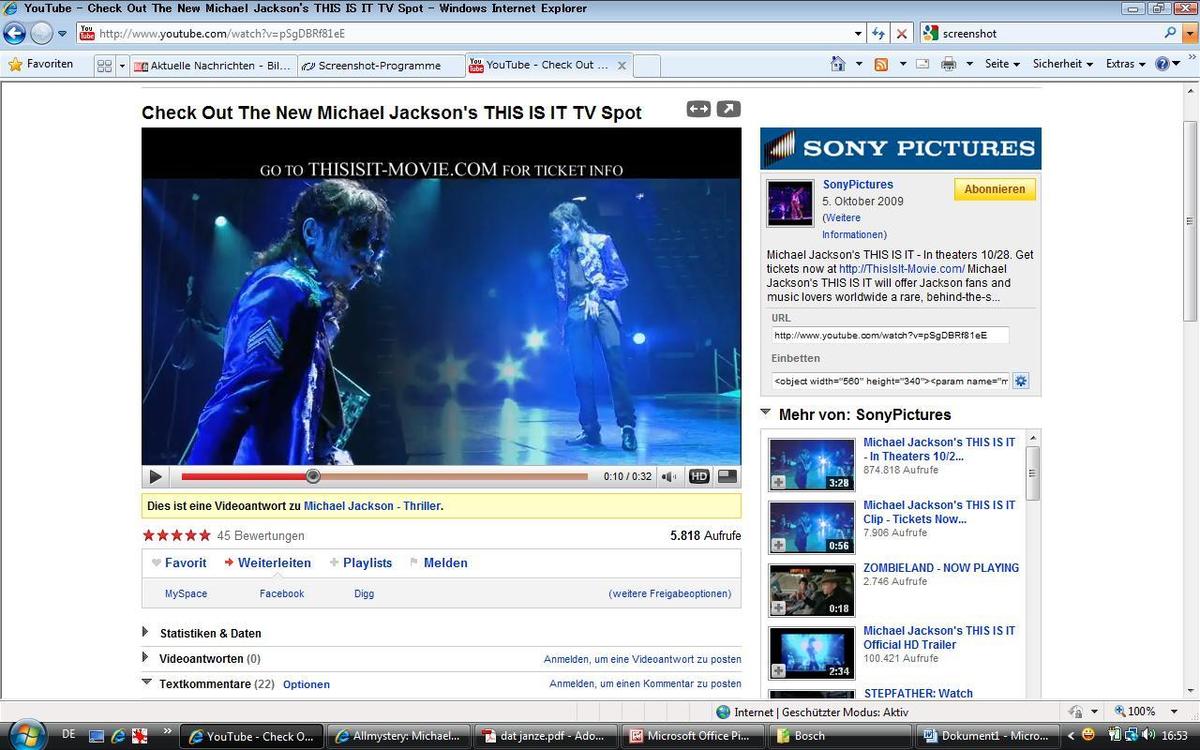
Task: Select the video URL text field
Action: [890, 335]
